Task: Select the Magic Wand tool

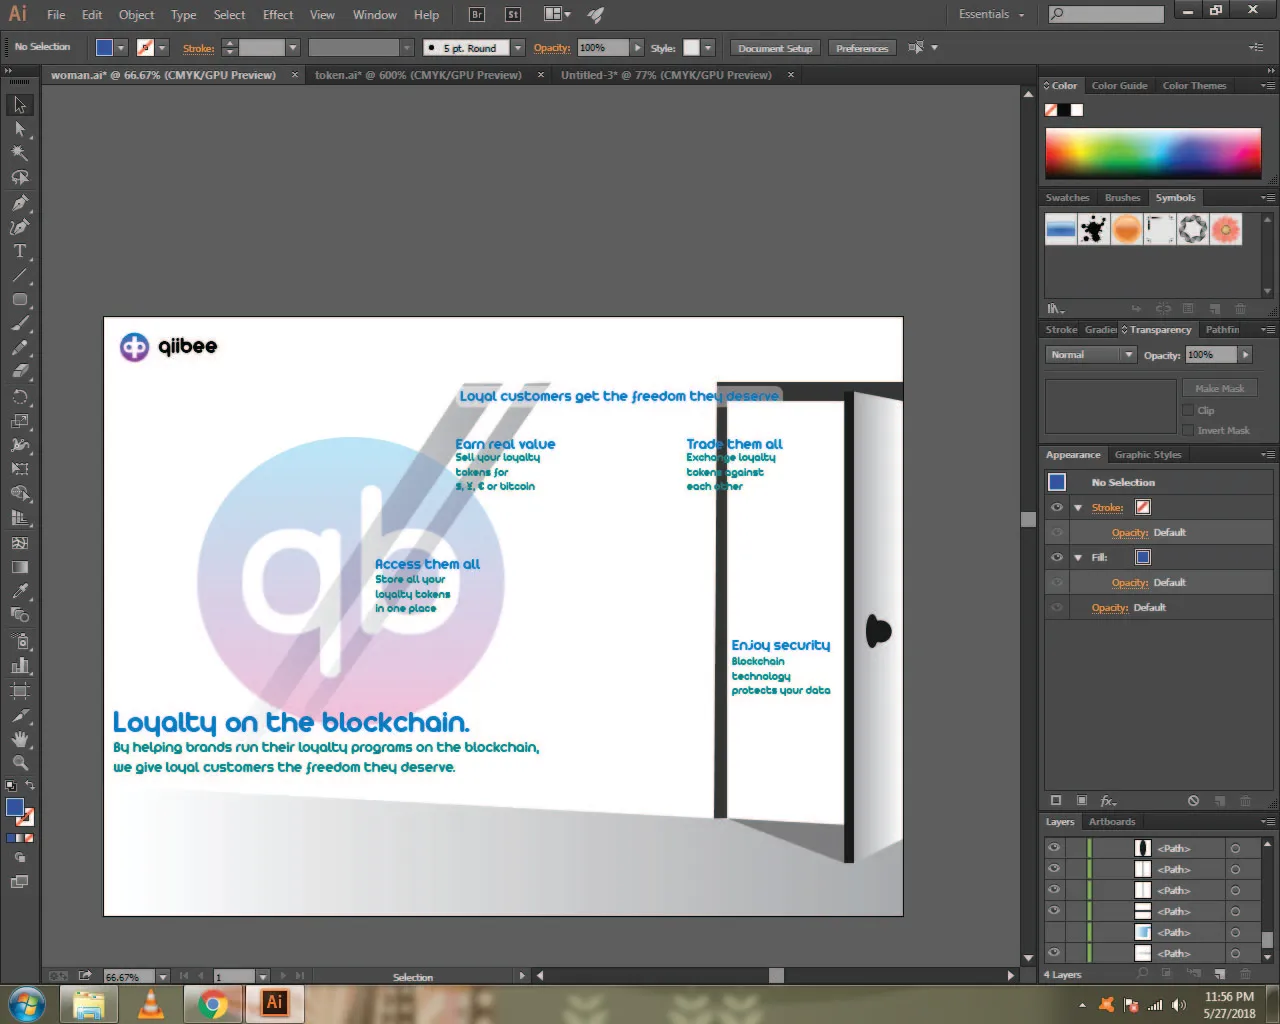Action: 20,153
